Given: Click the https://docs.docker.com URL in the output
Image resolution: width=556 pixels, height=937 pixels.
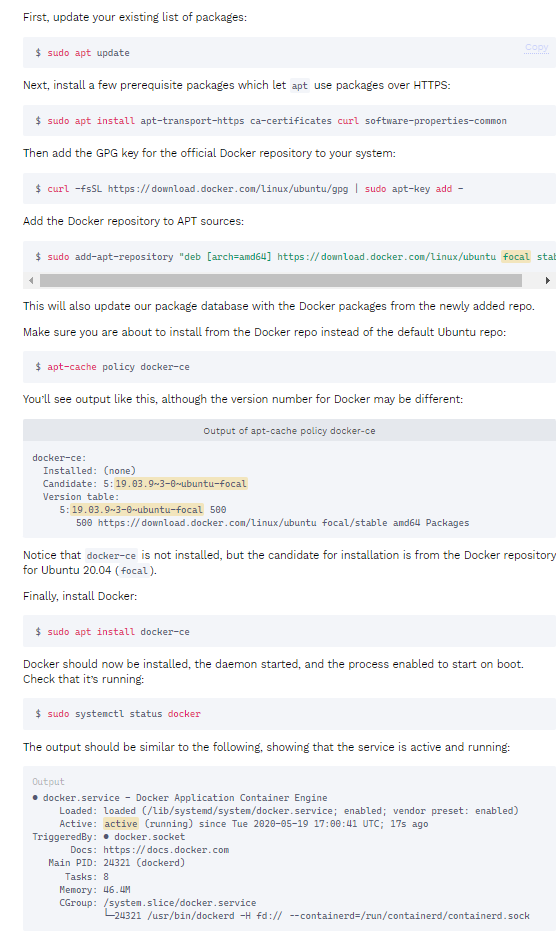Looking at the screenshot, I should click(166, 850).
